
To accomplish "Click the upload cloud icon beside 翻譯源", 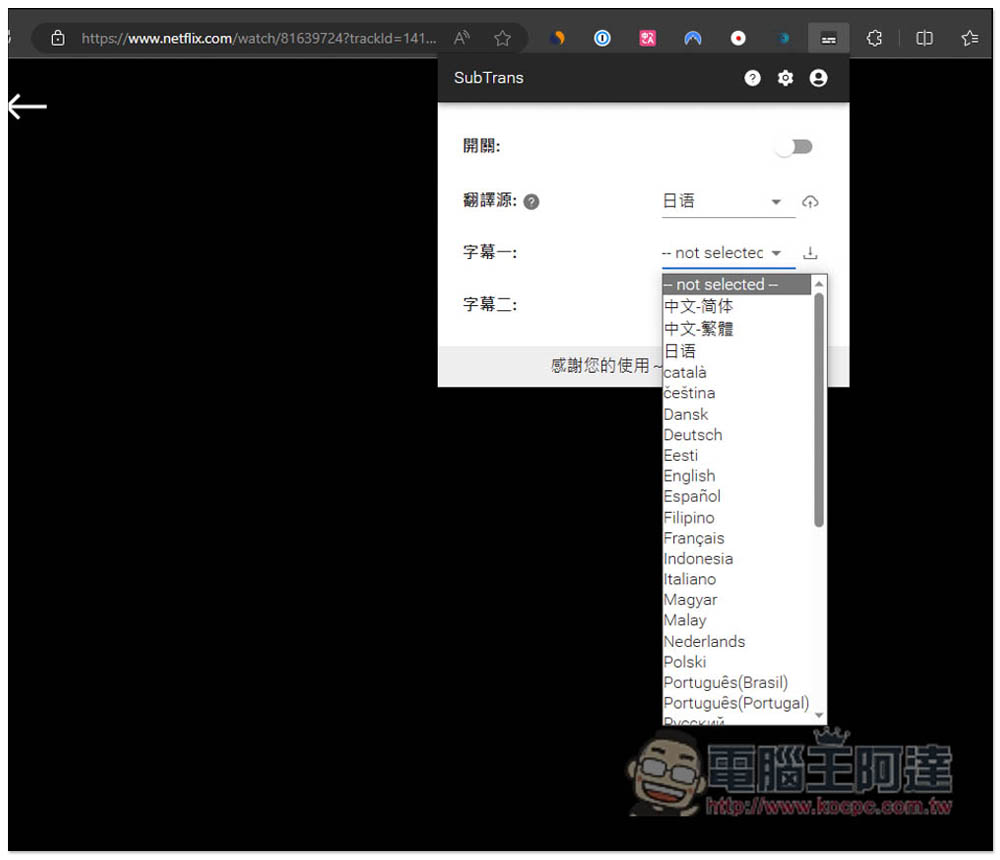I will pyautogui.click(x=810, y=202).
